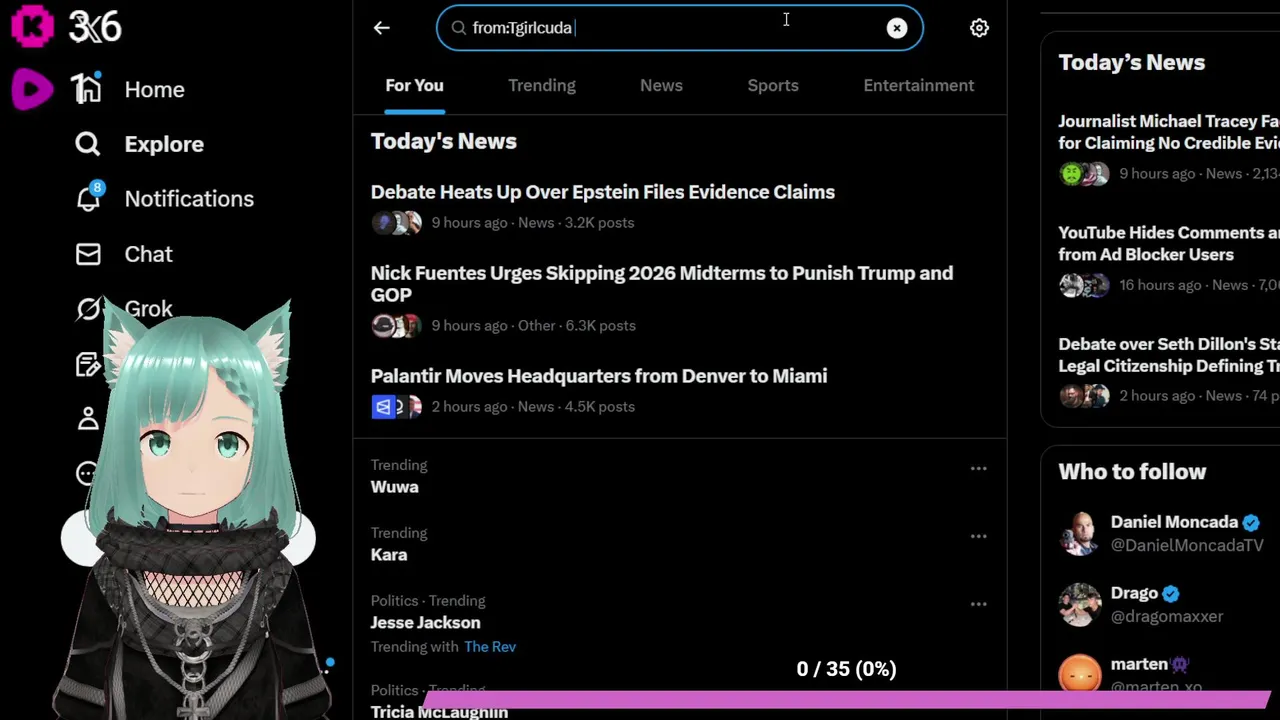Open the Sports tab
The height and width of the screenshot is (720, 1280).
[773, 85]
